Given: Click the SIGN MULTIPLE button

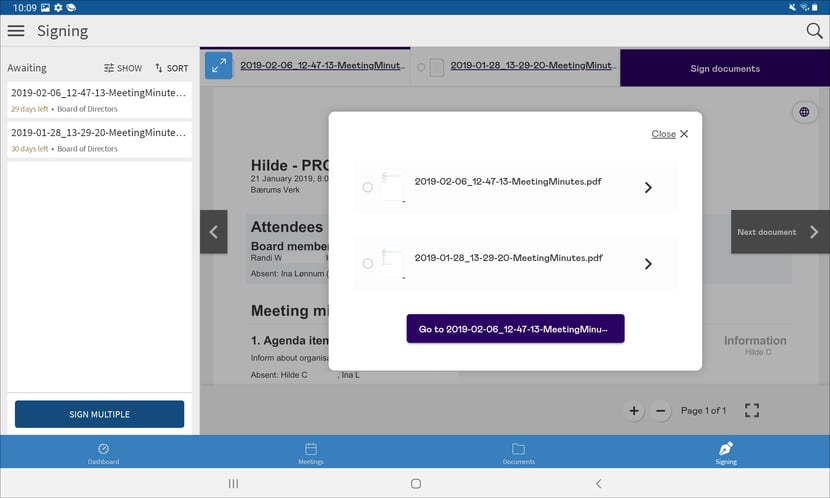Looking at the screenshot, I should click(100, 414).
